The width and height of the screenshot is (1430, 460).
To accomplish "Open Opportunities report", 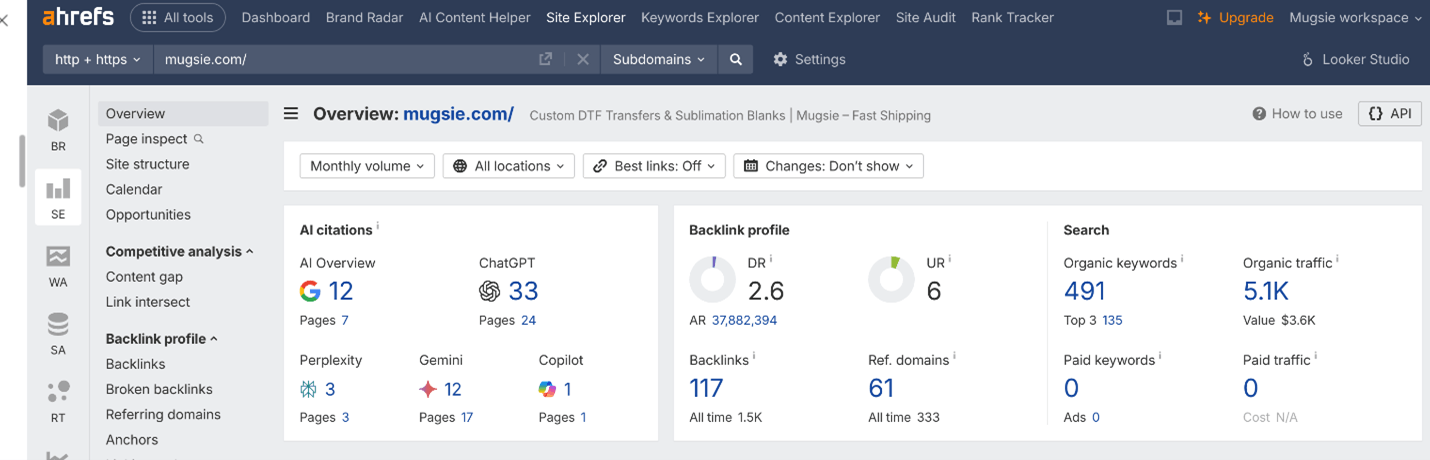I will pos(148,214).
